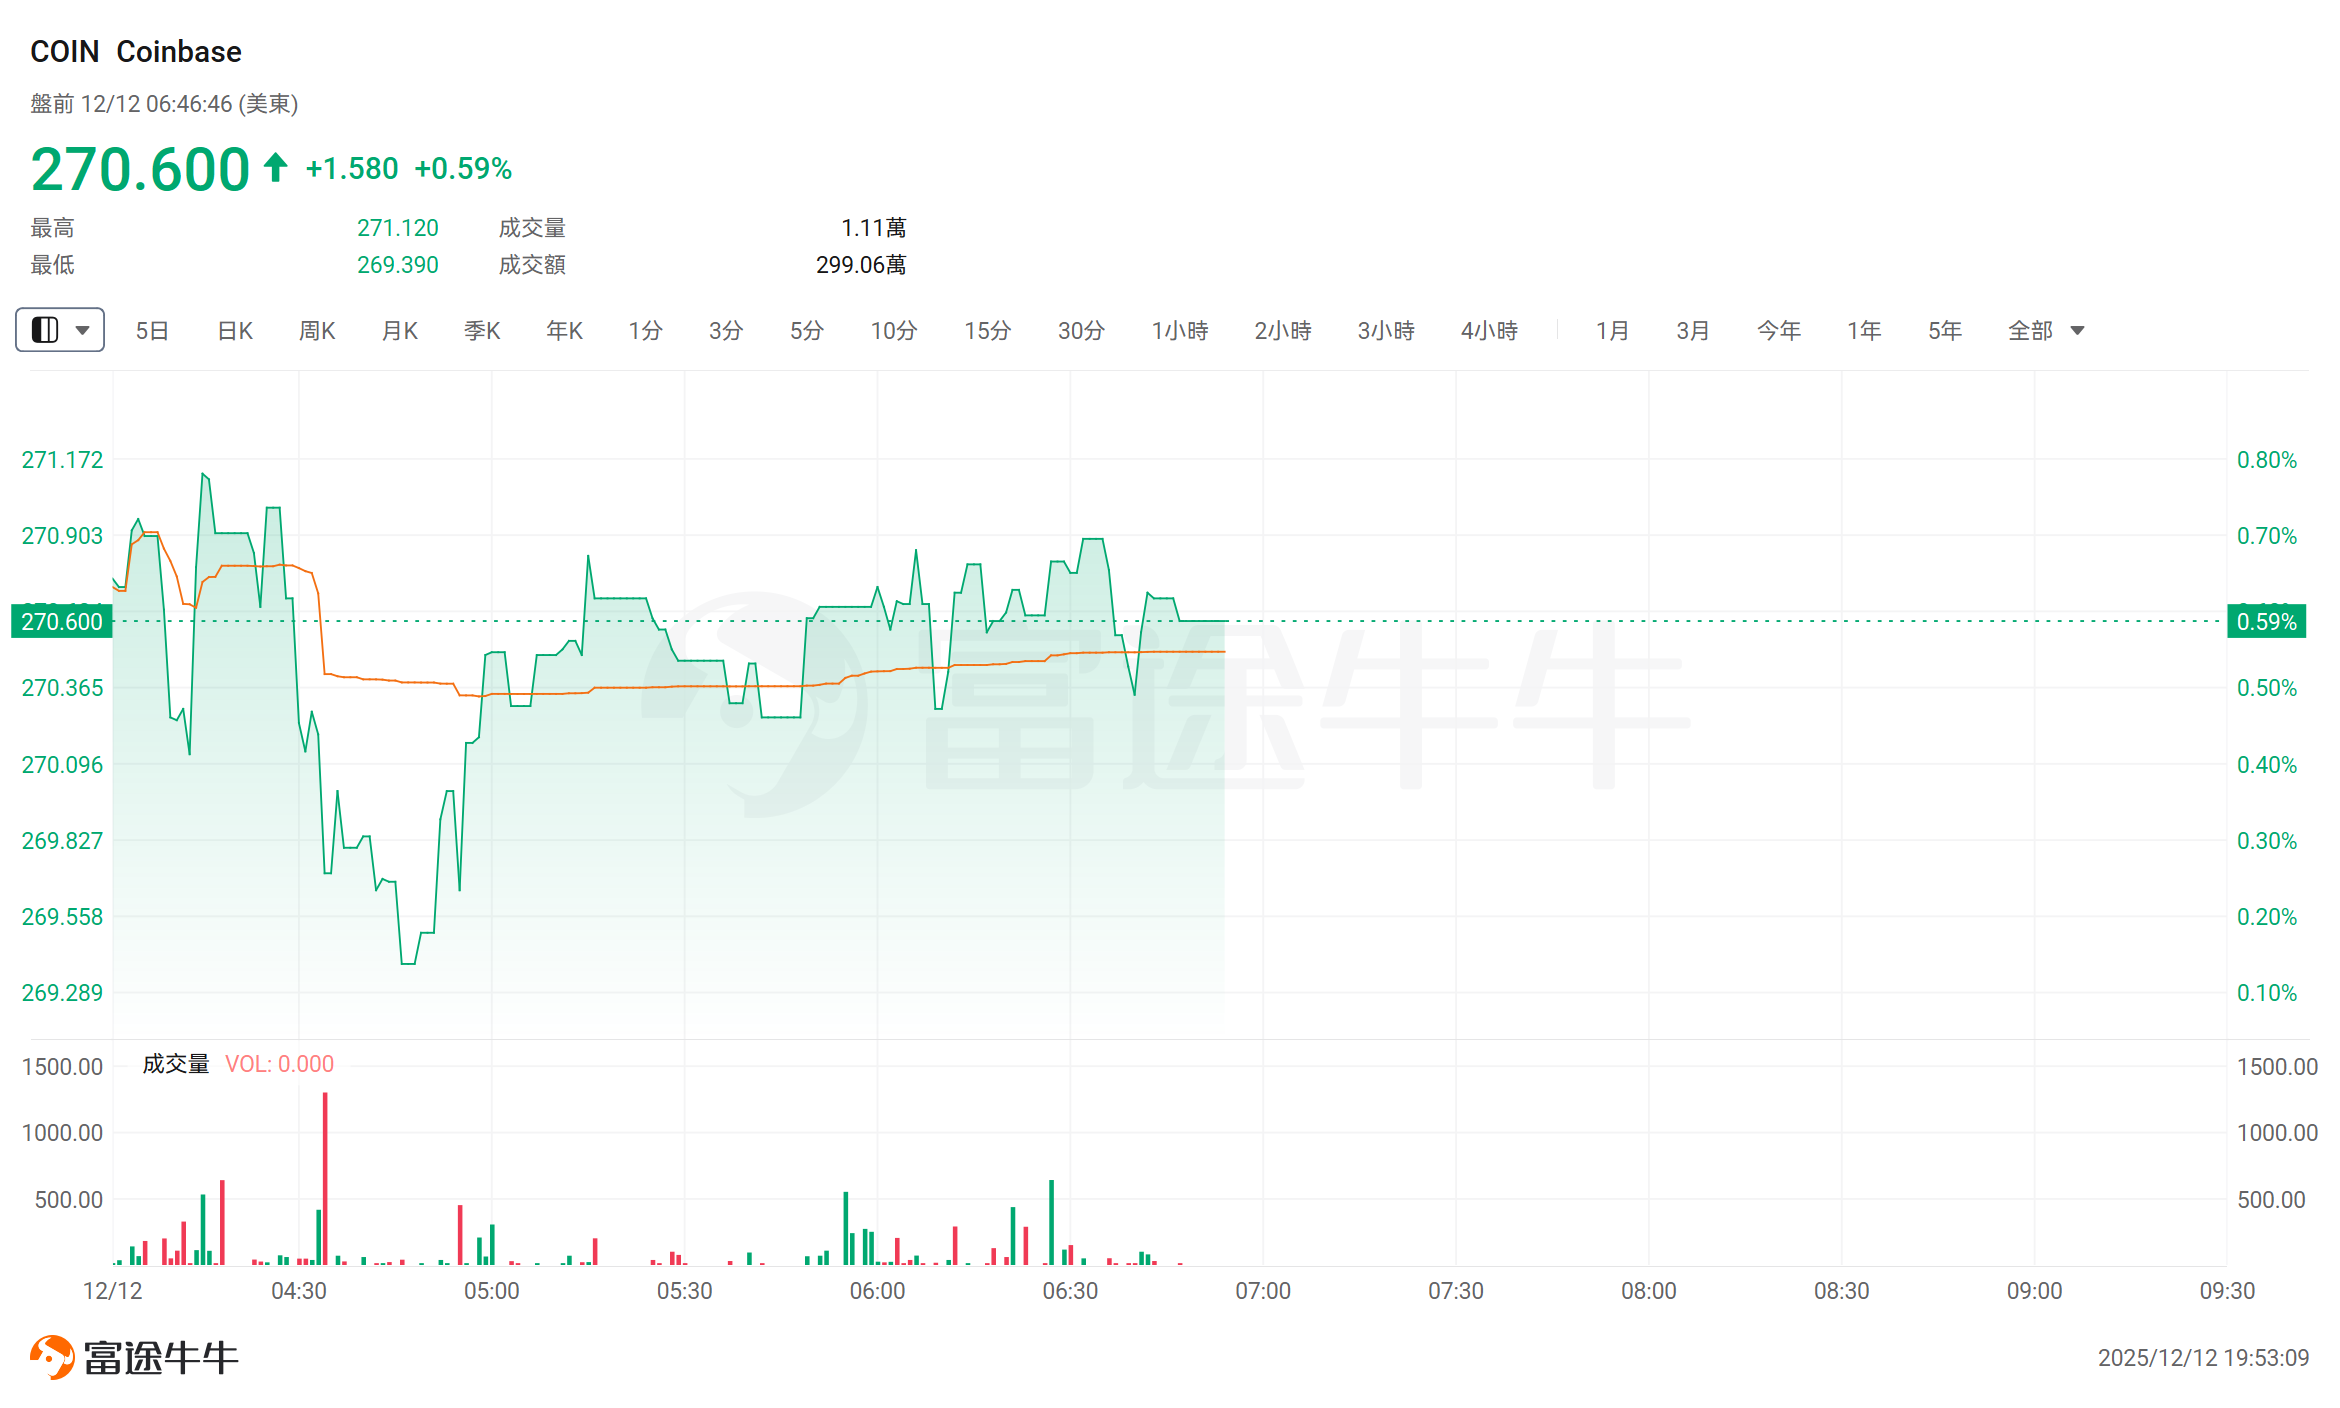This screenshot has height=1408, width=2340.
Task: Switch to the 5日 chart view
Action: coord(152,331)
